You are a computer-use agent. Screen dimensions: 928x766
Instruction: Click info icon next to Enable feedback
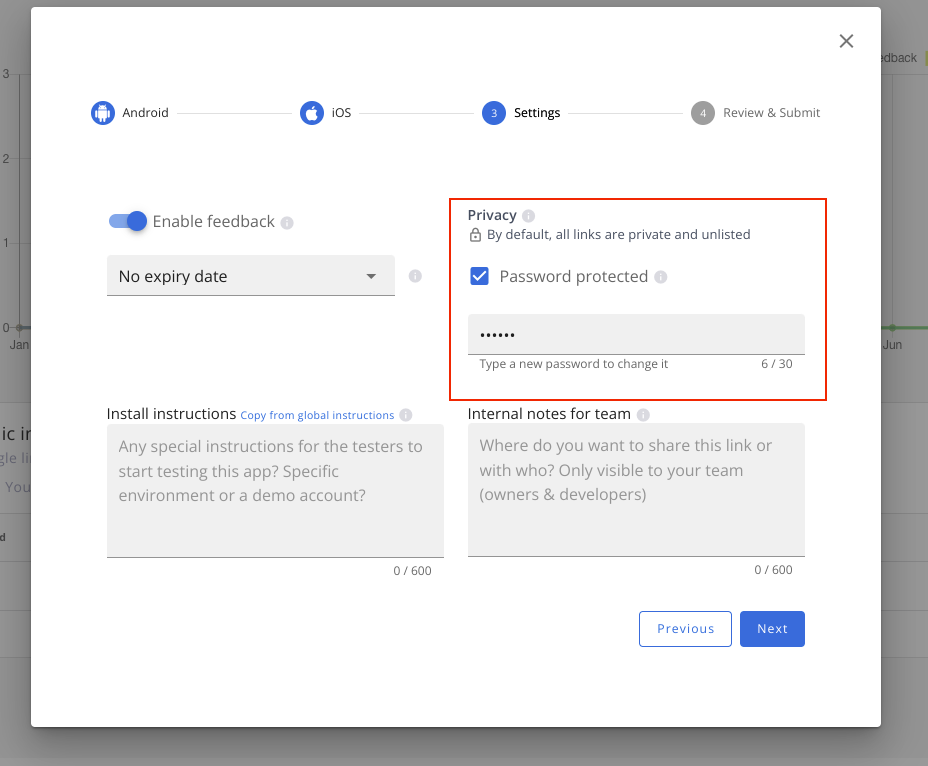click(287, 223)
